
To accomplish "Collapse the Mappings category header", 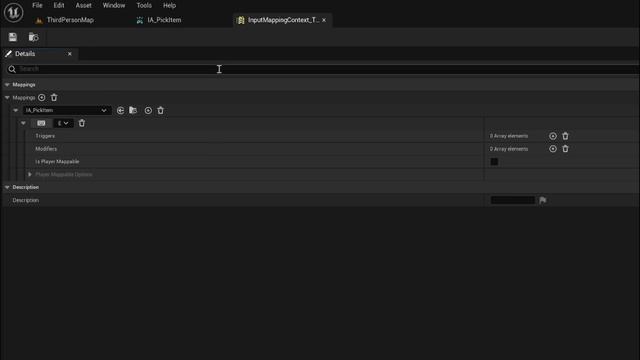I will 7,84.
